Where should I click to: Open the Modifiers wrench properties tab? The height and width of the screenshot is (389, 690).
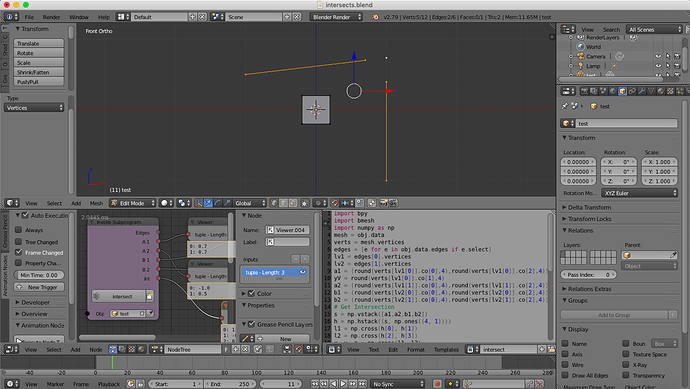tap(642, 91)
